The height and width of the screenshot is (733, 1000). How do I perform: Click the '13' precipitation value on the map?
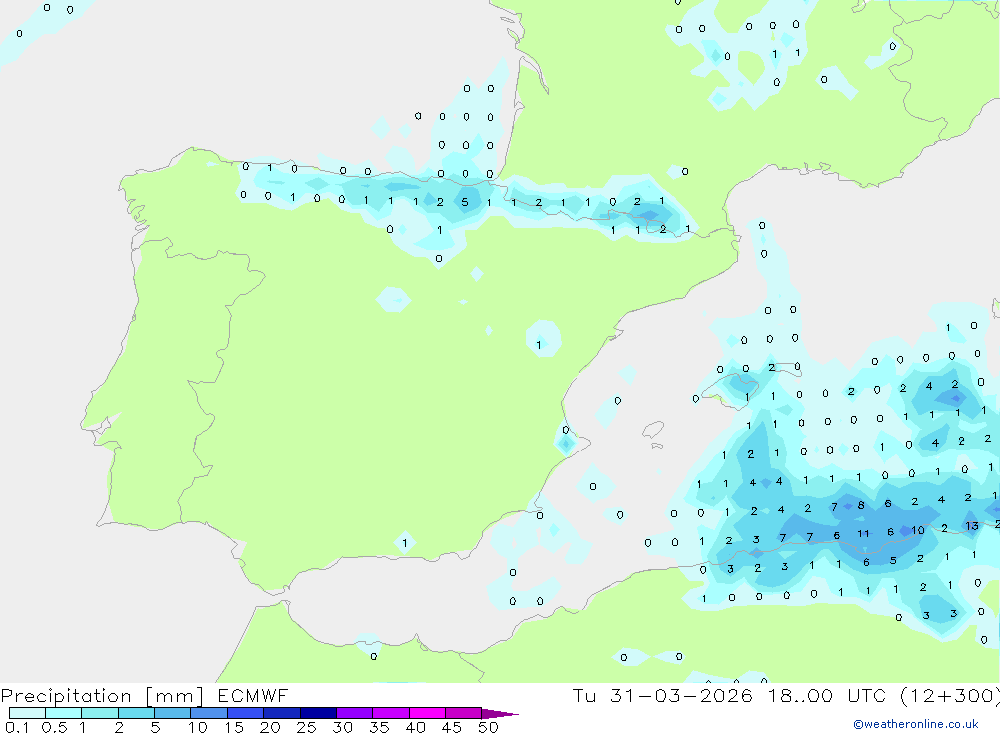coord(972,526)
